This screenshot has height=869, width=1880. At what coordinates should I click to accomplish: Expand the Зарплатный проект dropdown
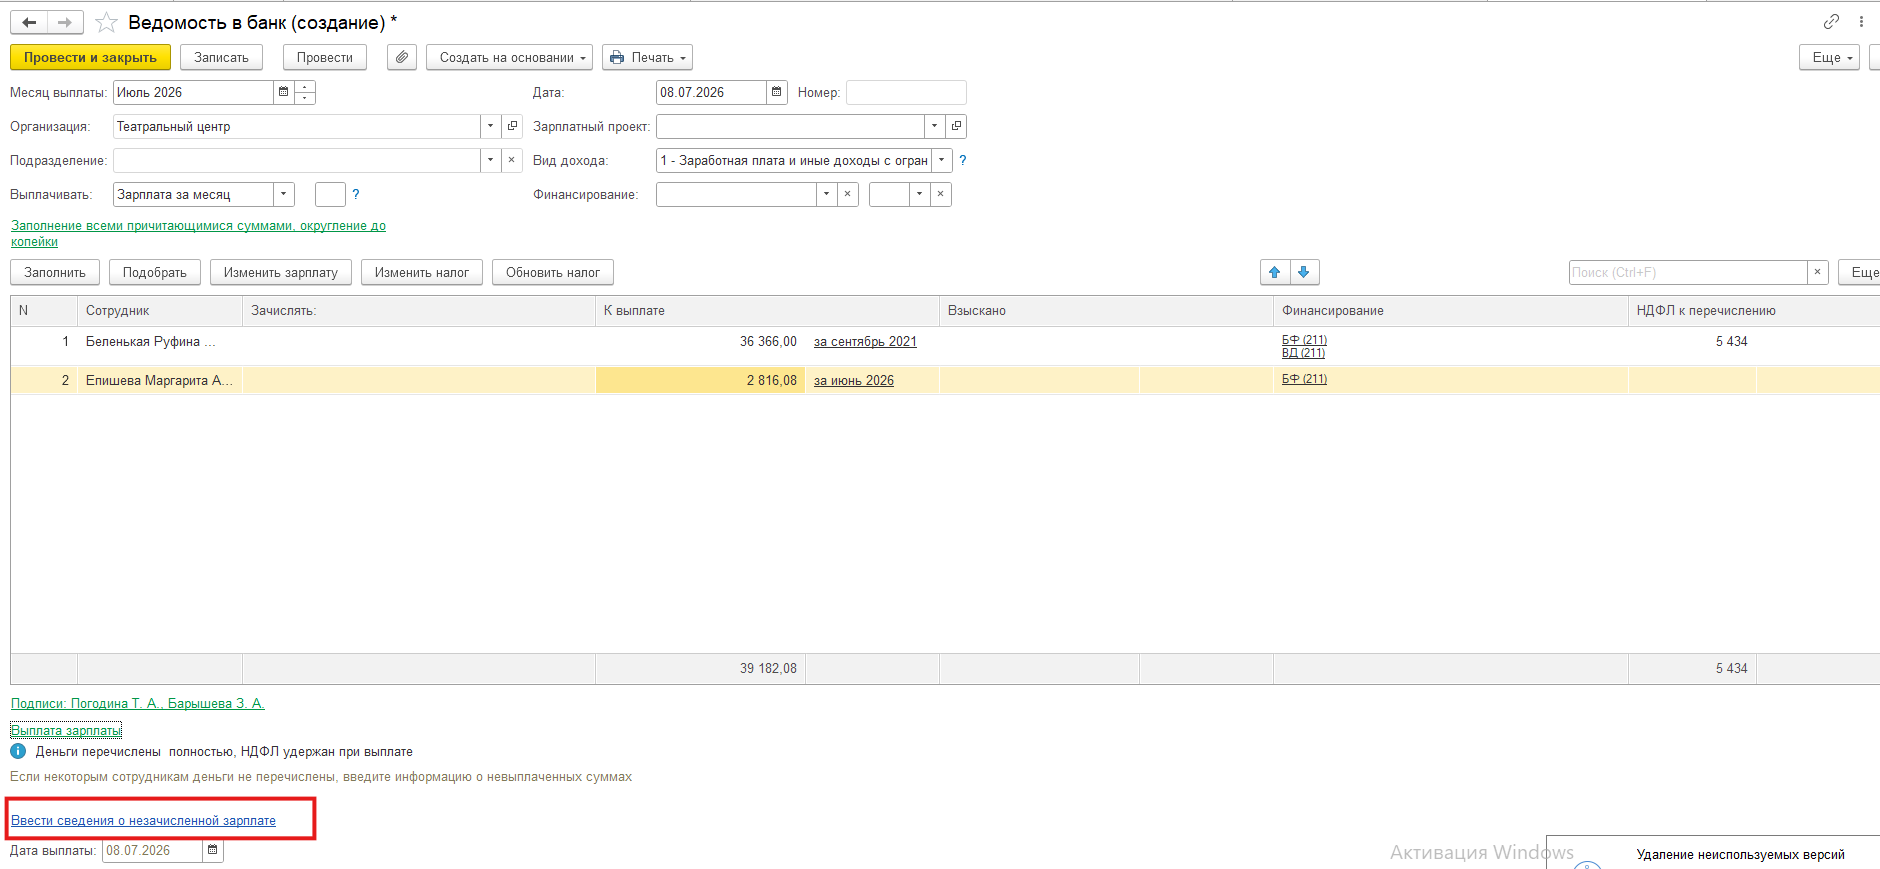934,126
